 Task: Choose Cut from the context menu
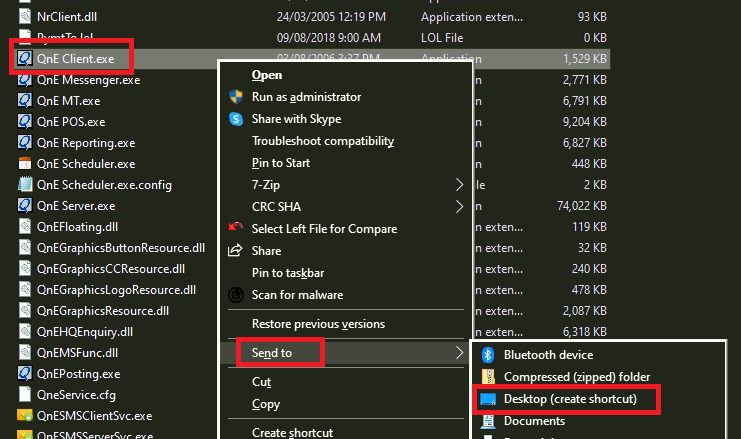pos(261,382)
